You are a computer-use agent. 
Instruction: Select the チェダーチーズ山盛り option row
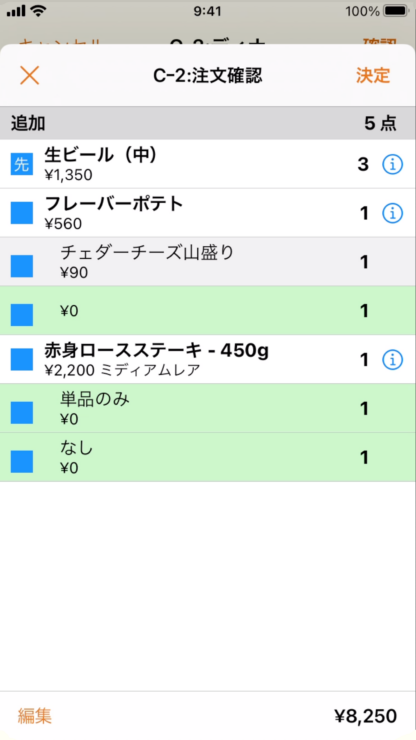[208, 261]
